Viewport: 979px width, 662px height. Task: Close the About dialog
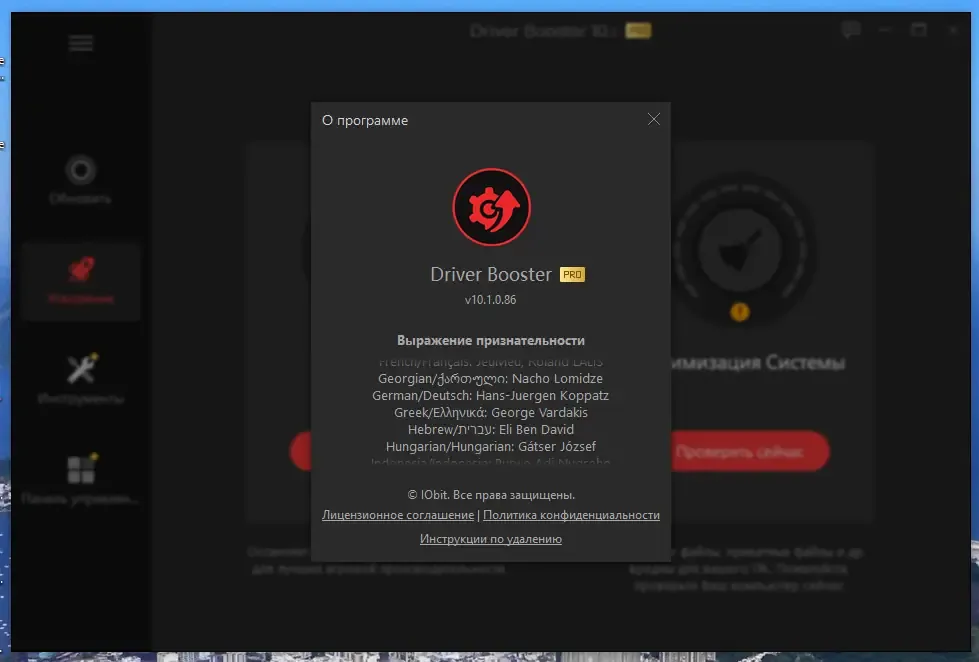(x=654, y=119)
